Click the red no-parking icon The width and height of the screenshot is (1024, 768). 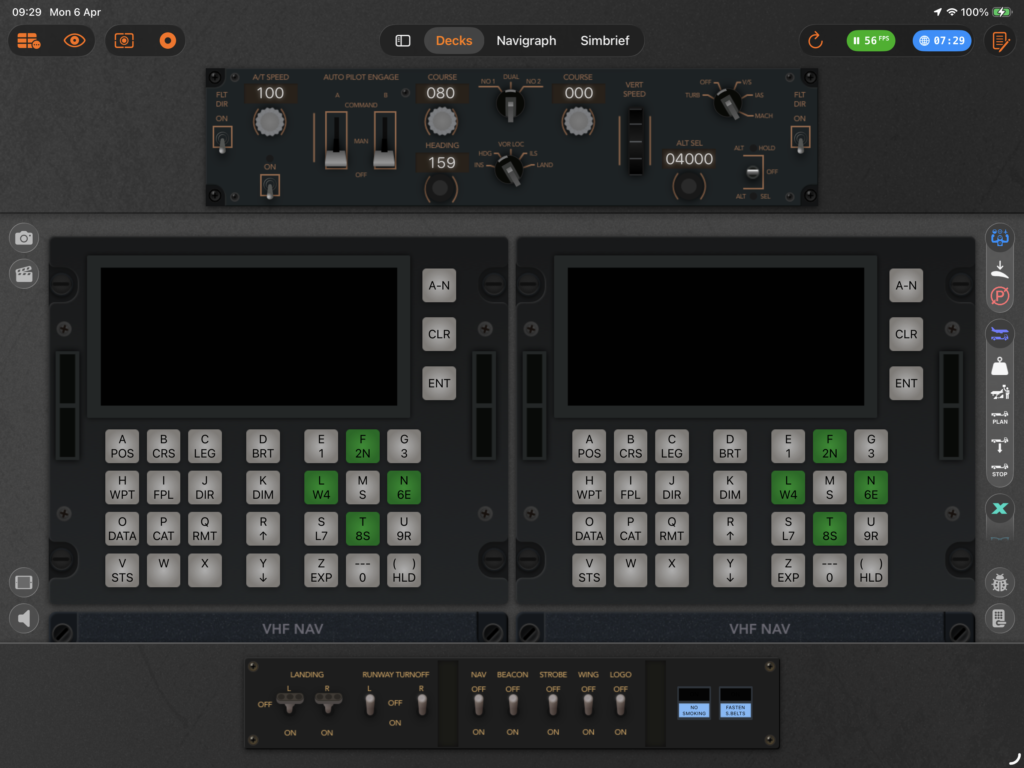999,297
